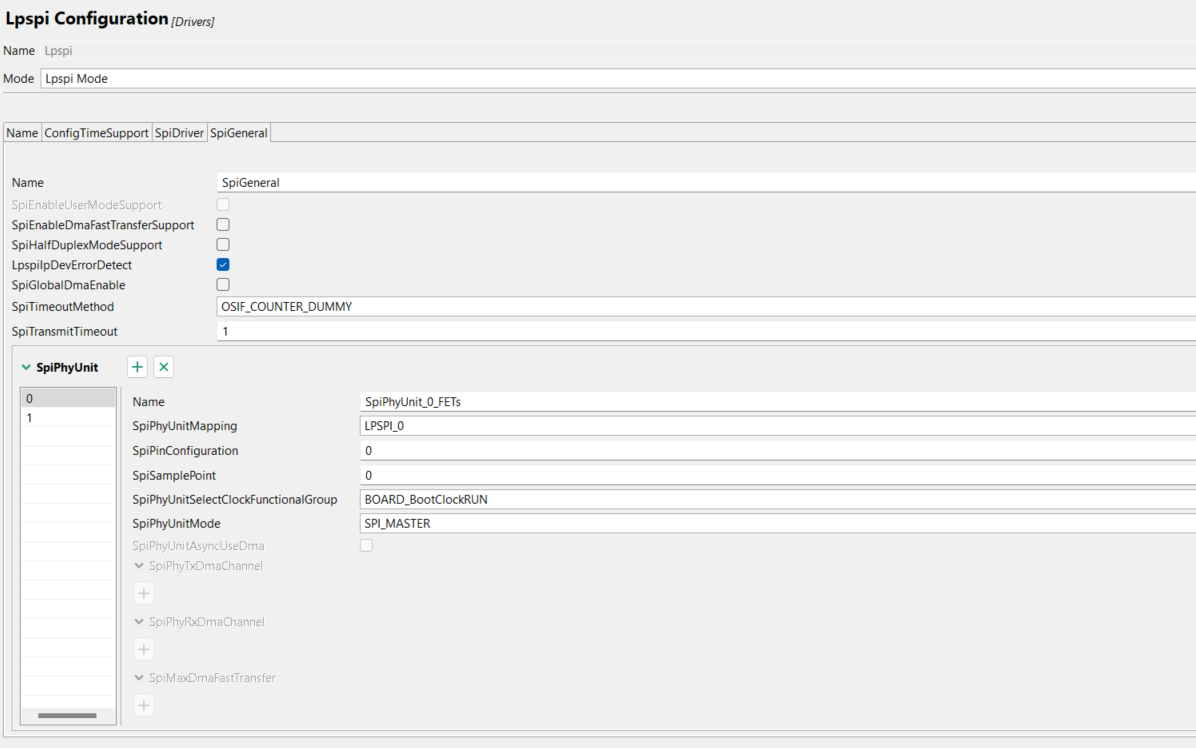This screenshot has height=748, width=1196.
Task: Add a new SpiPhyUnit entry
Action: point(137,366)
